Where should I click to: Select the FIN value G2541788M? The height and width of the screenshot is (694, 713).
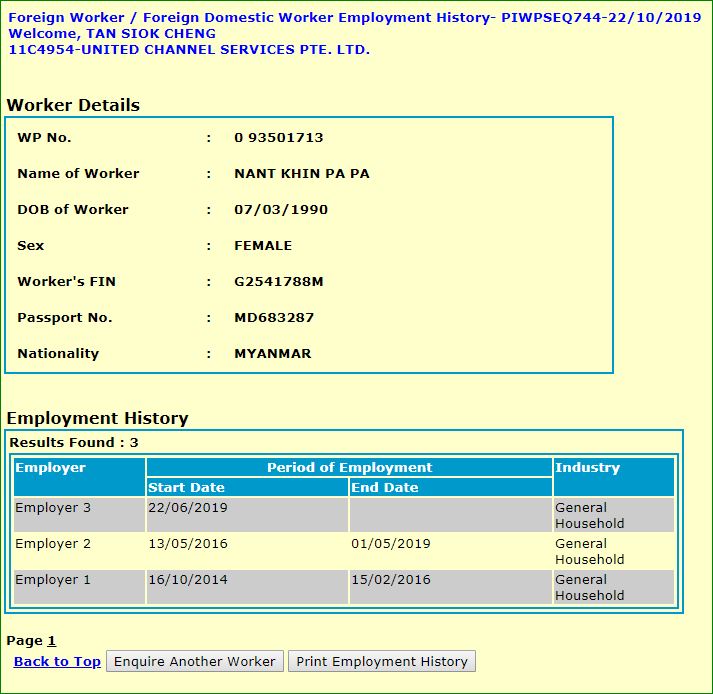click(278, 282)
